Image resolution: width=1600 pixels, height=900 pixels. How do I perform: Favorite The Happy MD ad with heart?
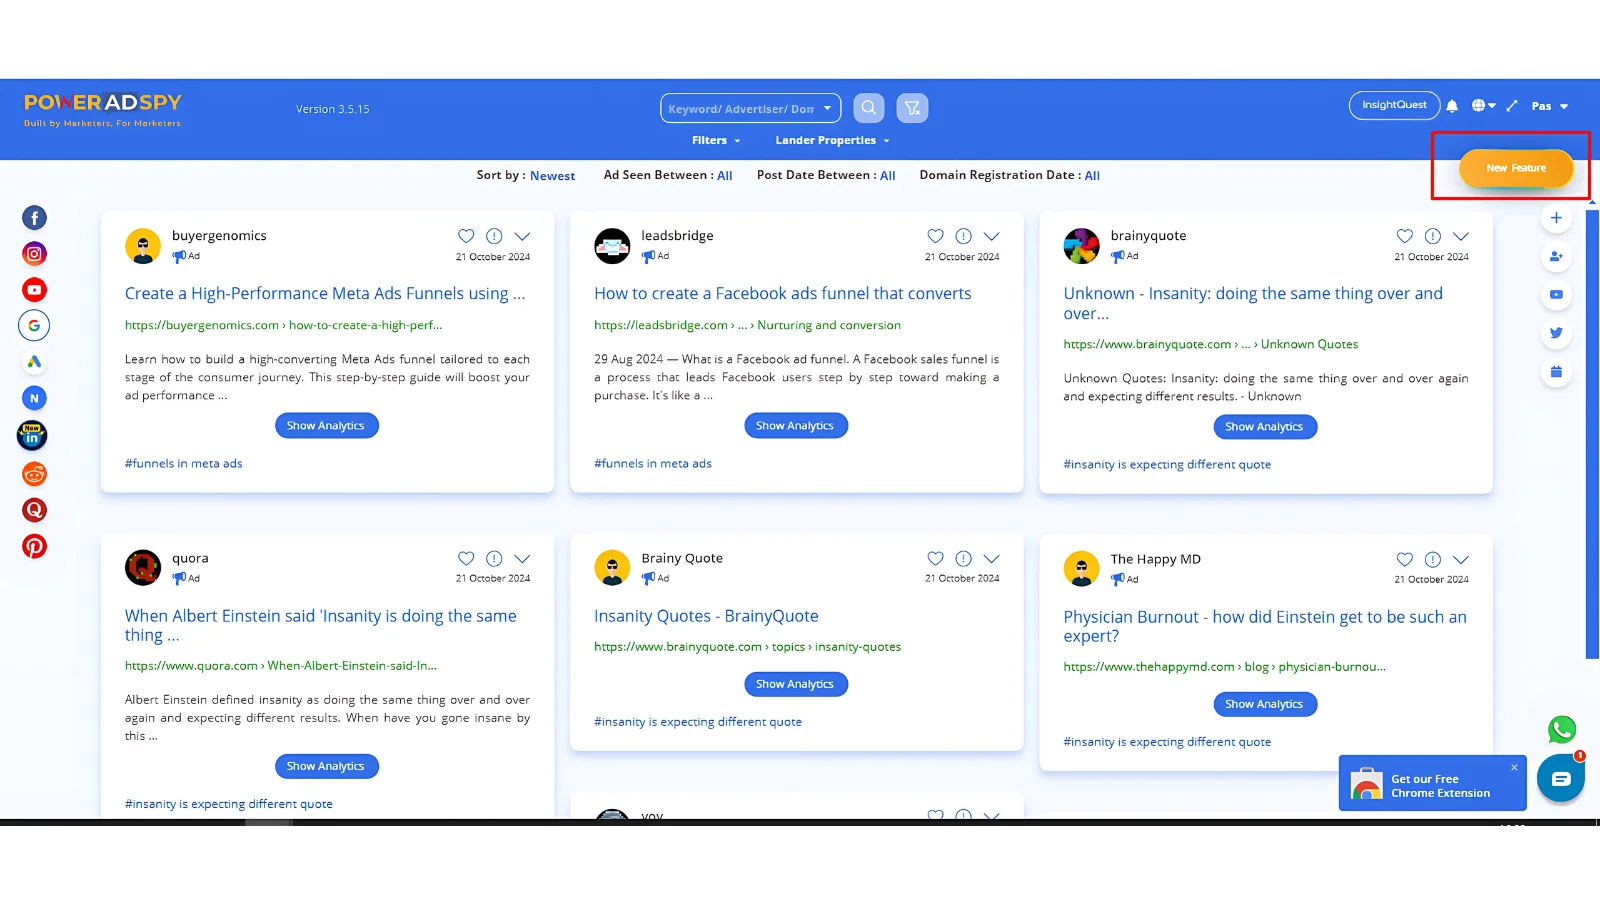pos(1405,560)
